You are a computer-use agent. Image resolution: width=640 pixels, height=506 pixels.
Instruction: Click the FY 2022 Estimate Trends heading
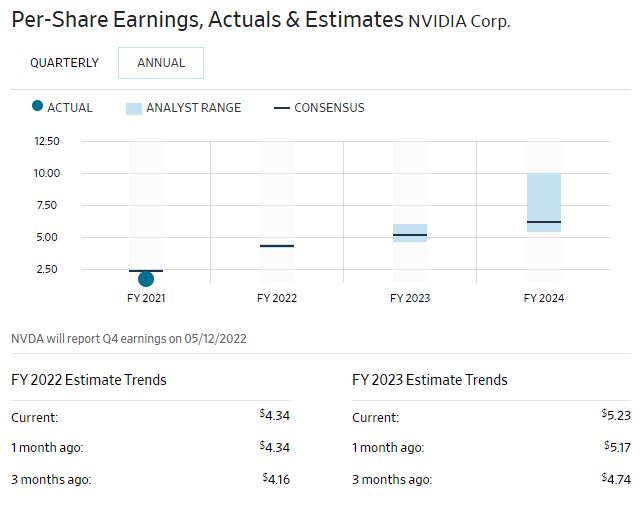[89, 380]
